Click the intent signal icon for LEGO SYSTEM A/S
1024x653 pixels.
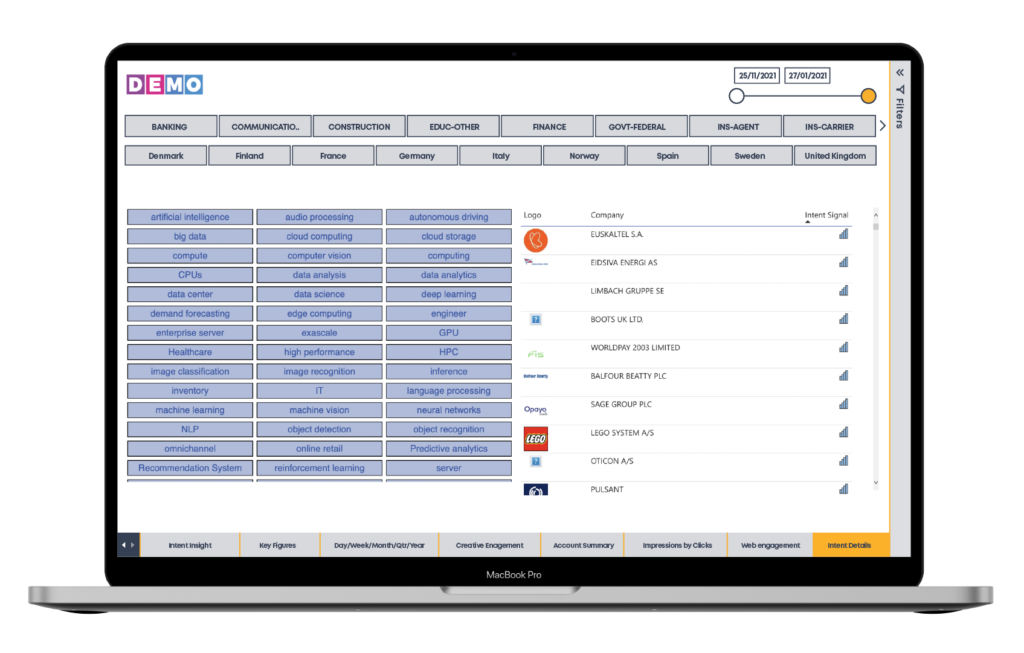(843, 432)
